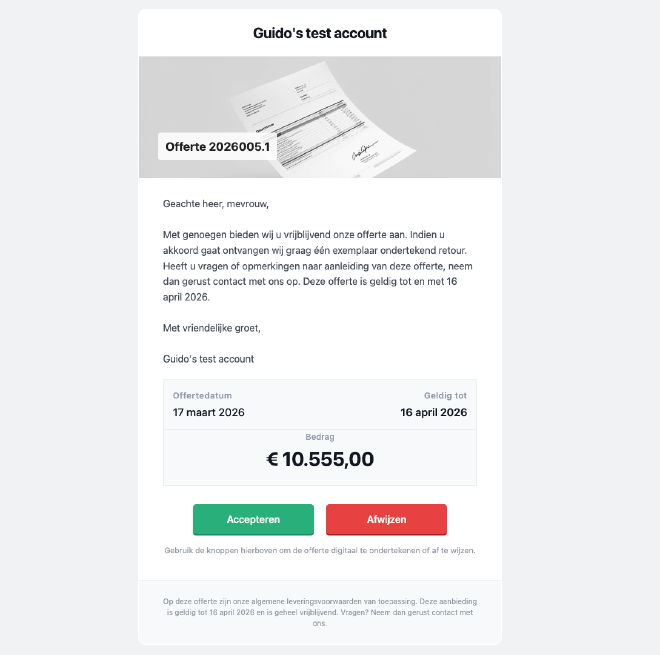The height and width of the screenshot is (655, 660).
Task: Click the footer leveringsvoorwaarden disclaimer text
Action: [320, 612]
